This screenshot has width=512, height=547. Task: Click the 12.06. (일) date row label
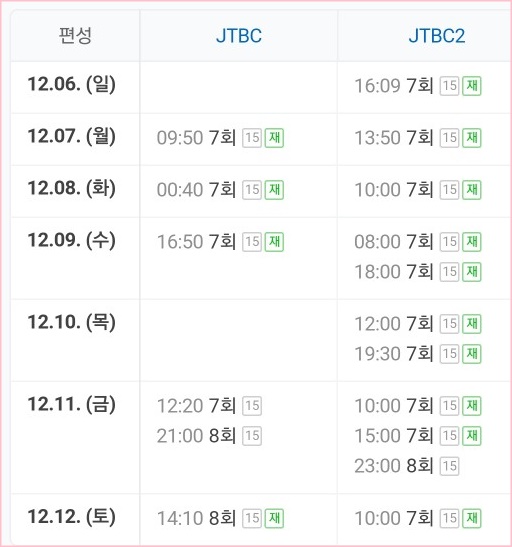[x=71, y=84]
